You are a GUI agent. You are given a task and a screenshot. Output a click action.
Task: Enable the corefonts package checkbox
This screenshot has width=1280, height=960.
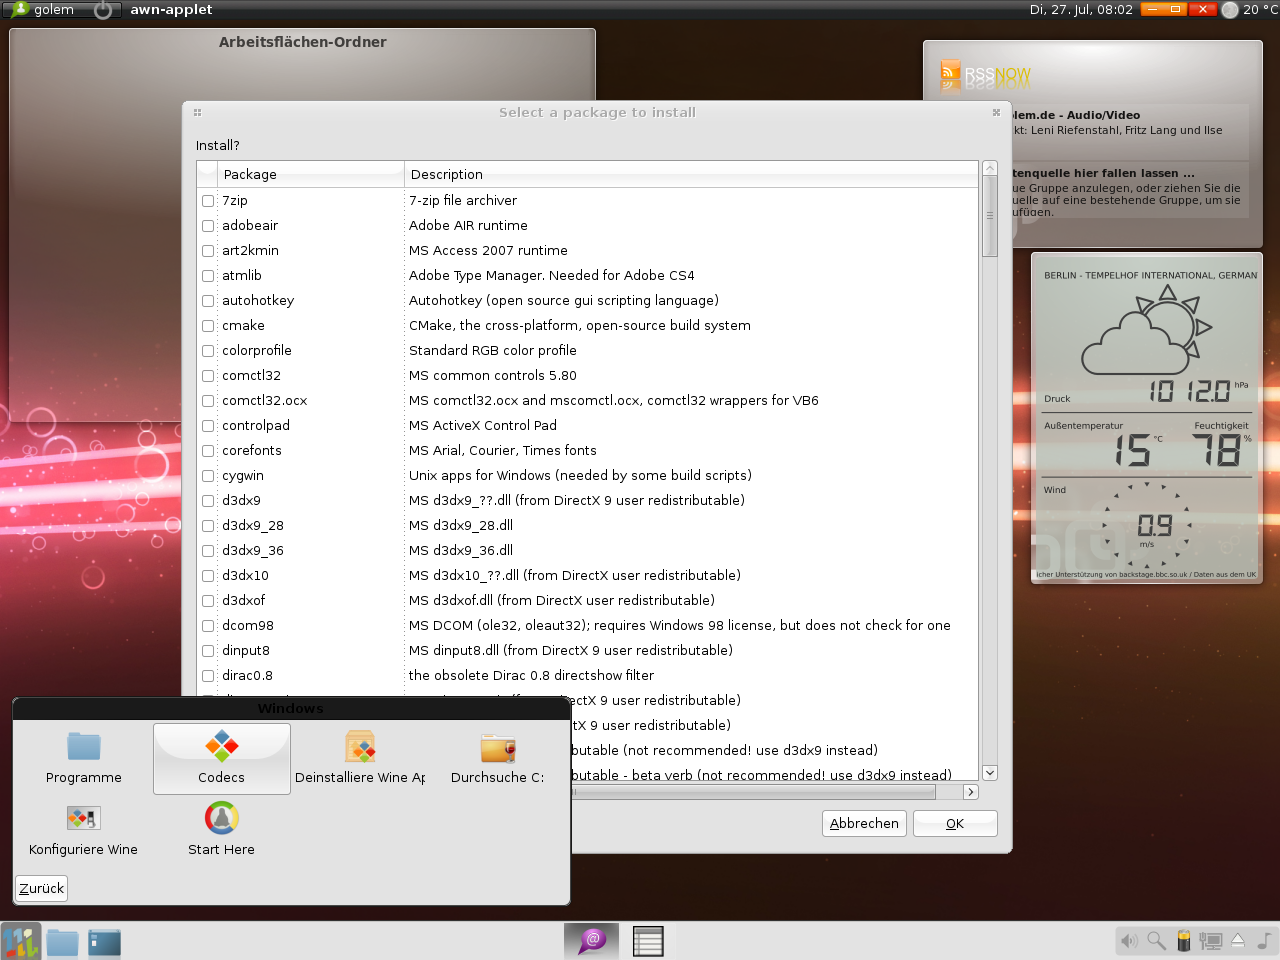click(208, 451)
